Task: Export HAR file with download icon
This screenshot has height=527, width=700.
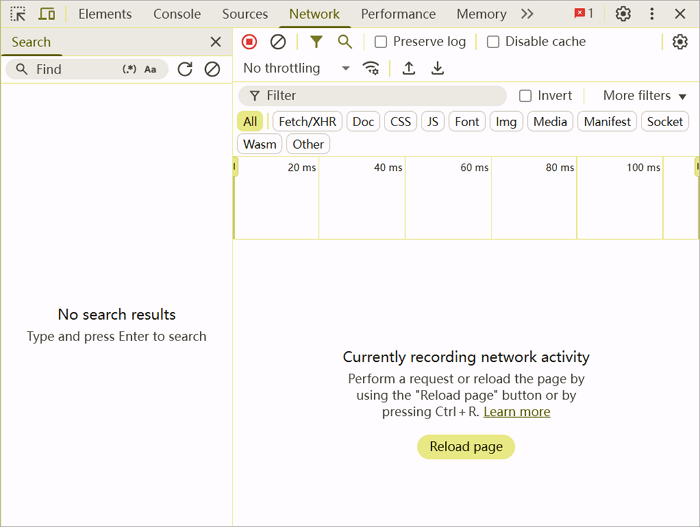Action: tap(437, 68)
